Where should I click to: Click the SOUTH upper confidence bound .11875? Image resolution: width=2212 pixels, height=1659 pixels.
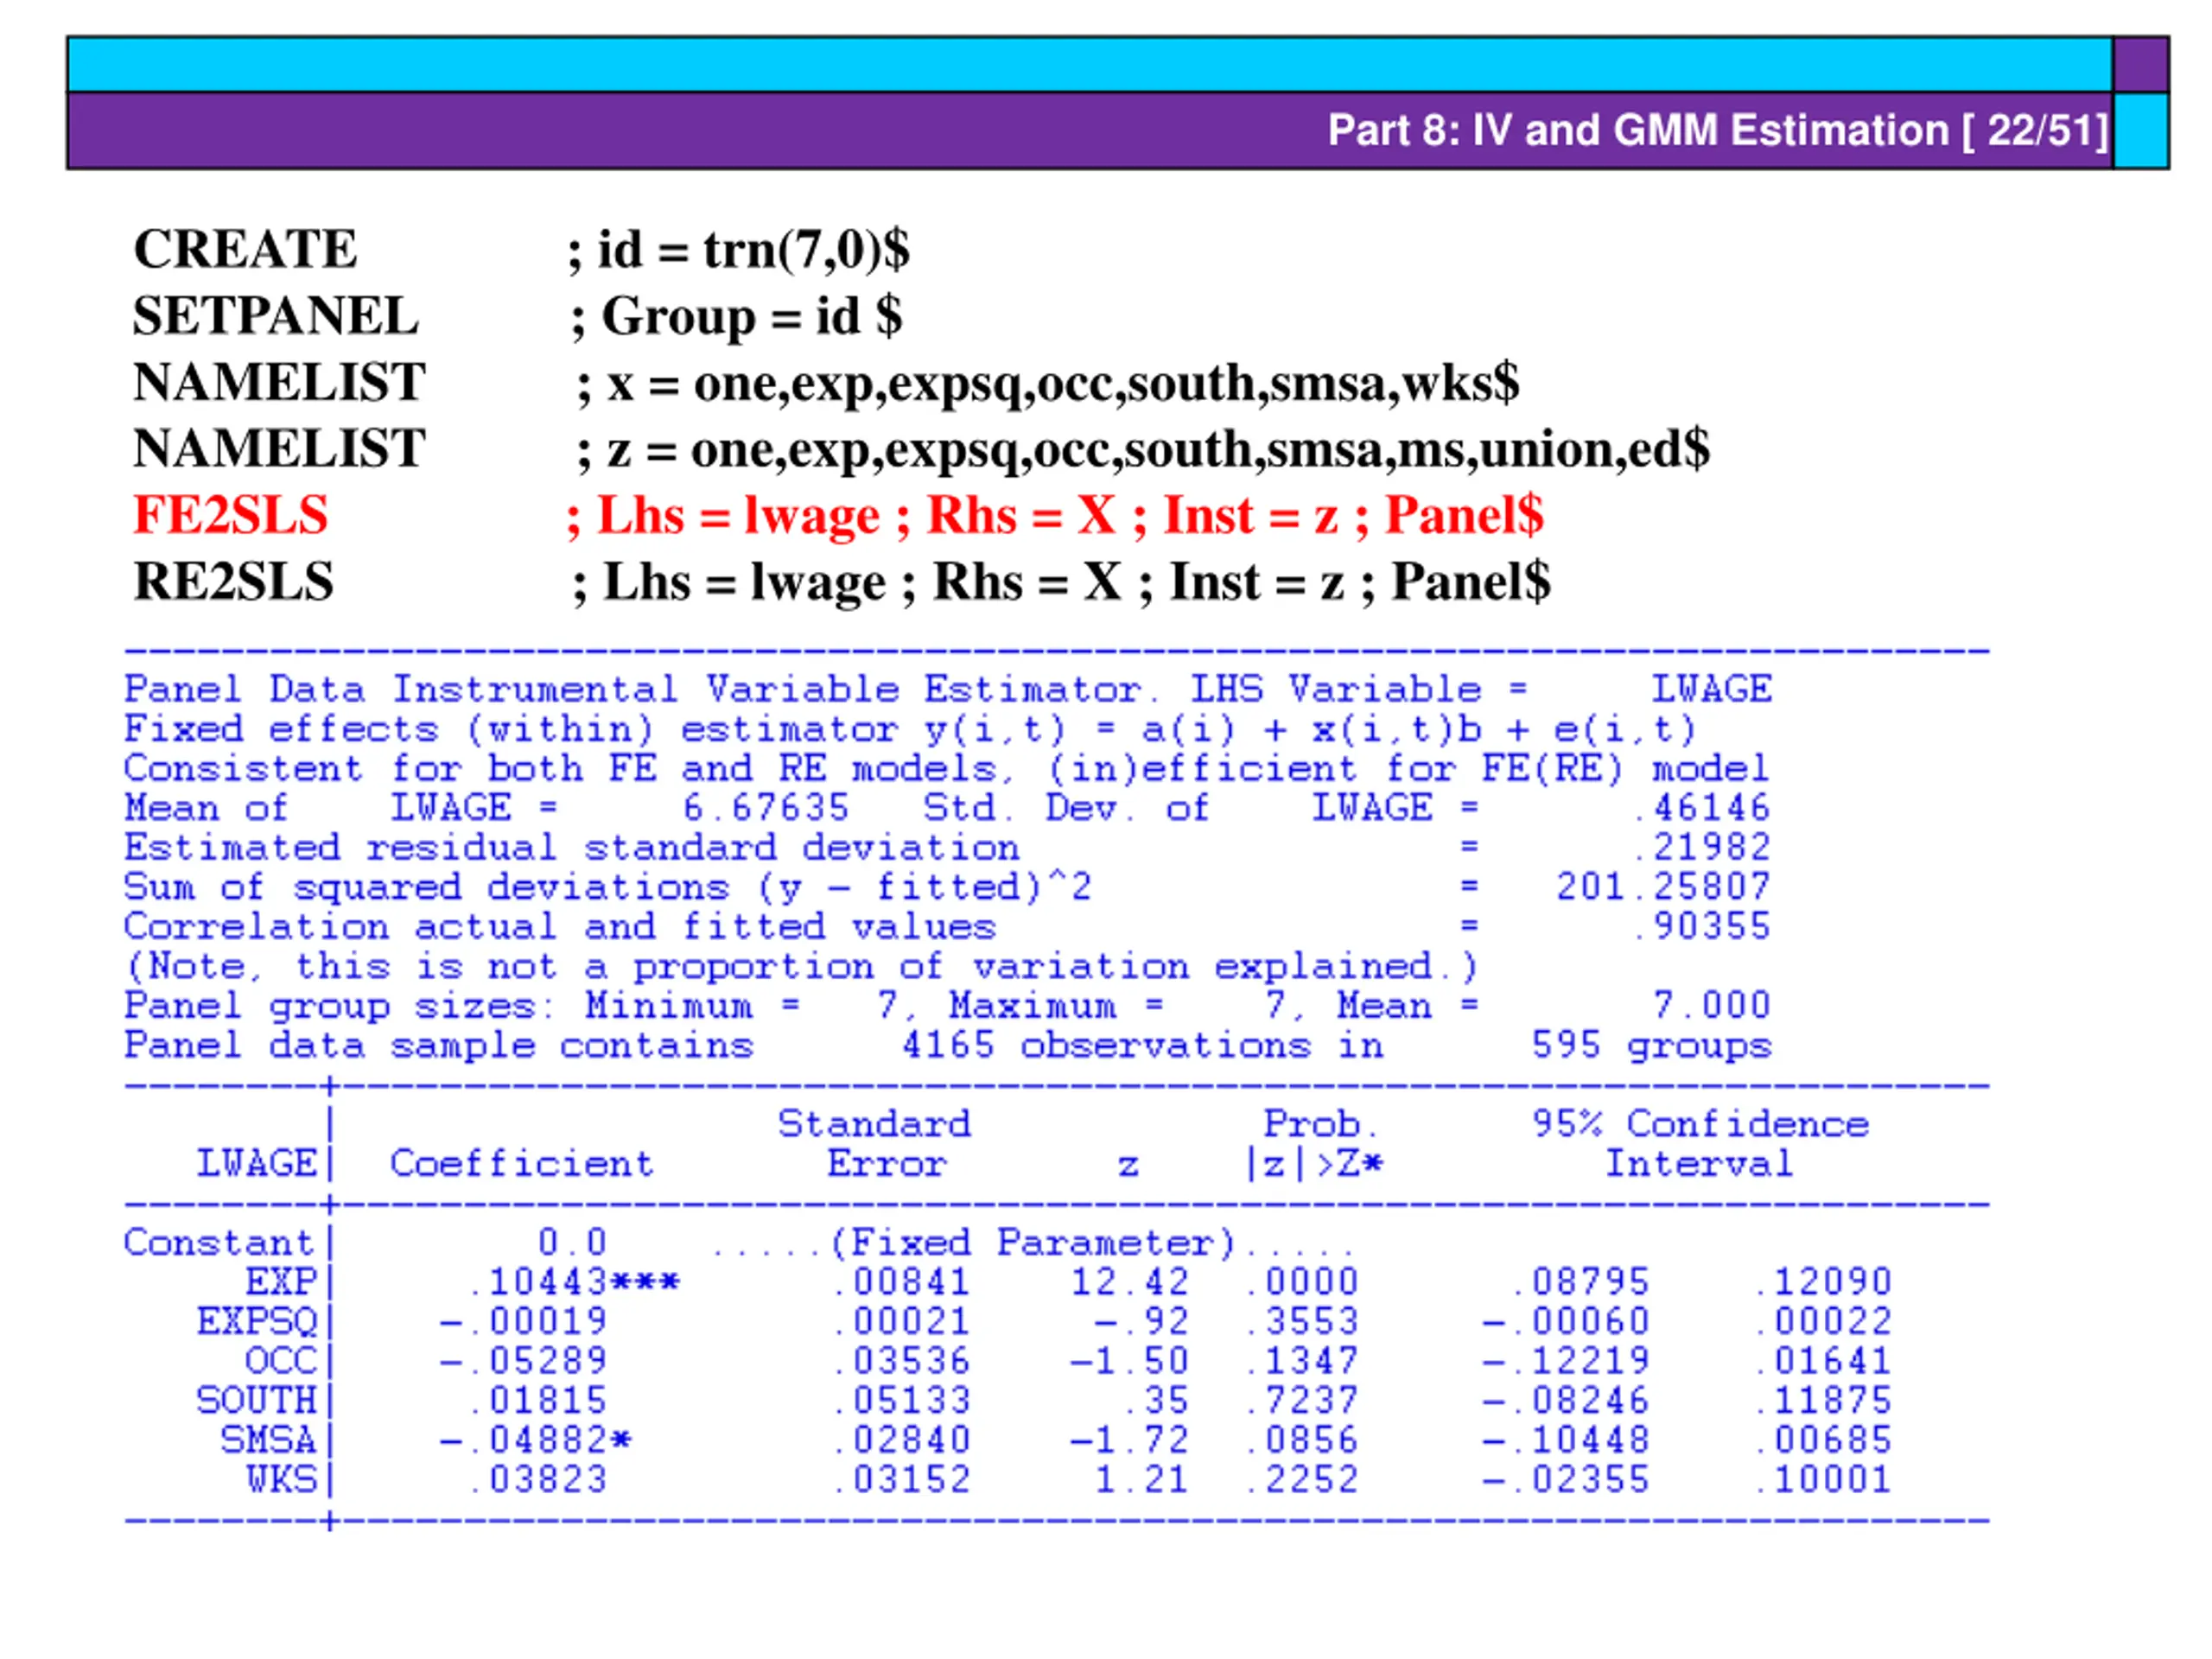pyautogui.click(x=1824, y=1401)
